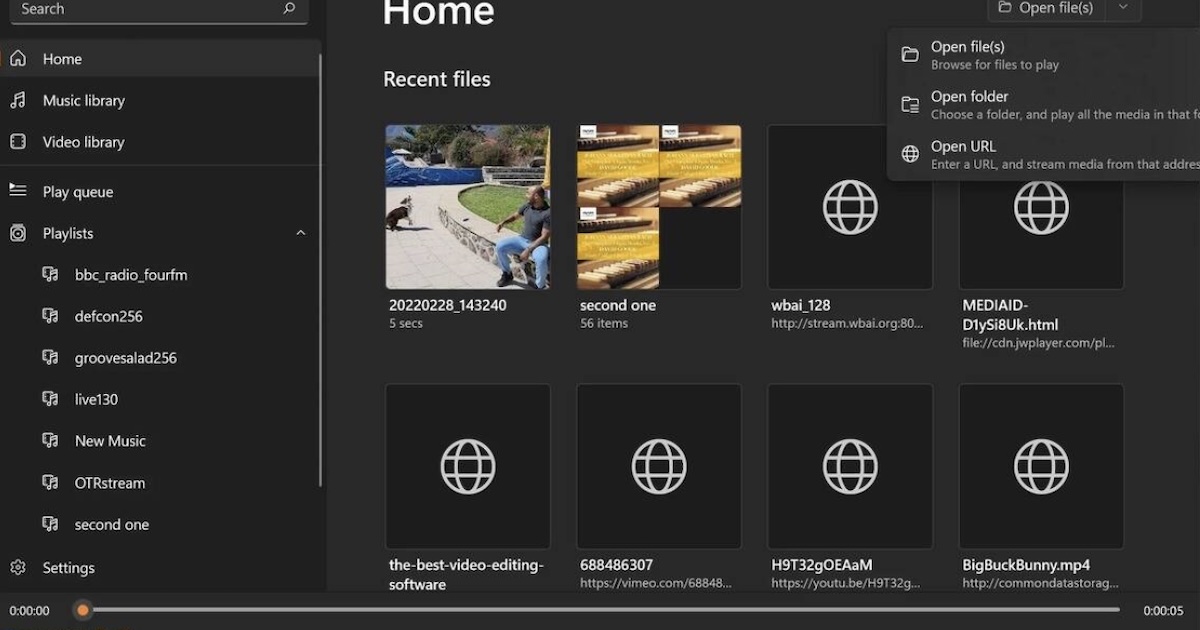Open the Play queue page
The height and width of the screenshot is (630, 1200).
click(160, 191)
